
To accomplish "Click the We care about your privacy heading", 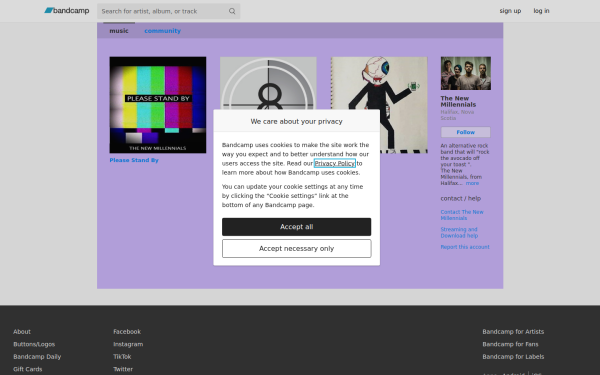I will click(x=297, y=121).
